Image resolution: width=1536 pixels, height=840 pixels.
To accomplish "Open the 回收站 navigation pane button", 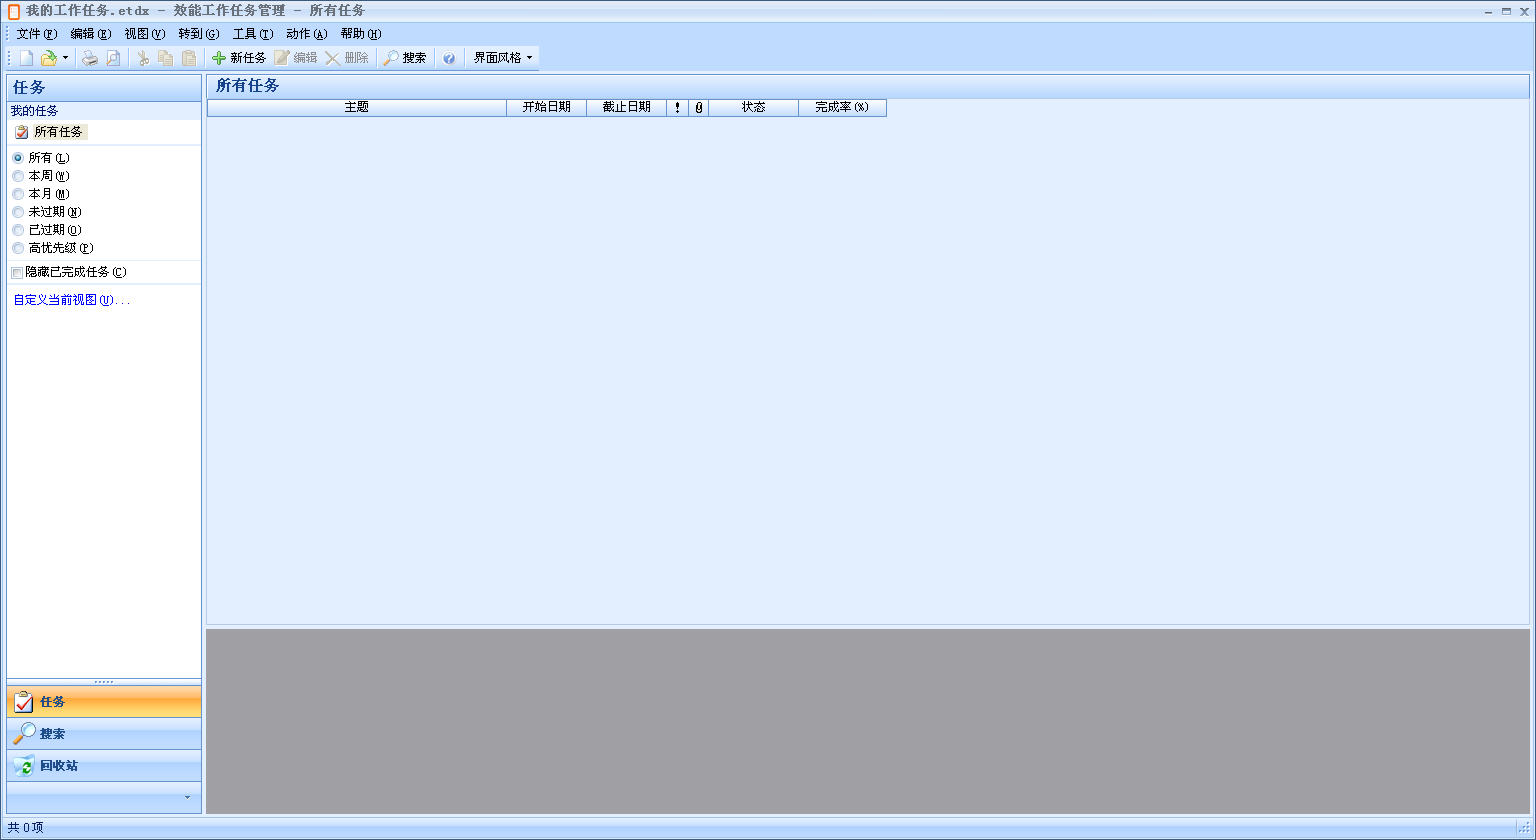I will [104, 766].
